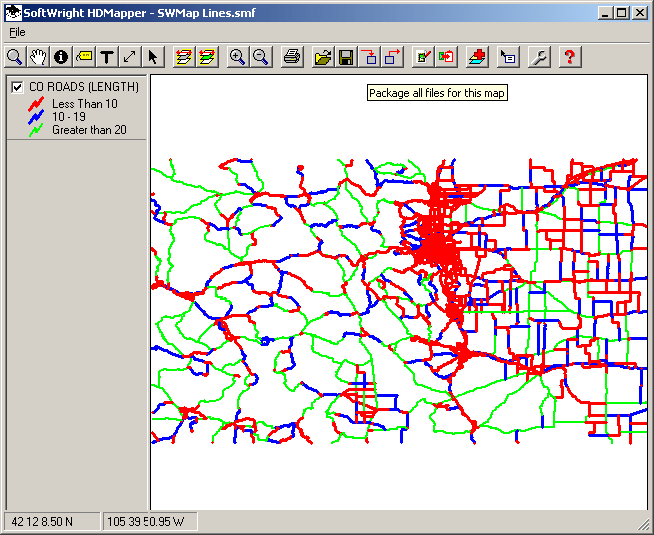Image resolution: width=654 pixels, height=535 pixels.
Task: Click the red 'Less Than 10' line symbol
Action: [x=36, y=104]
